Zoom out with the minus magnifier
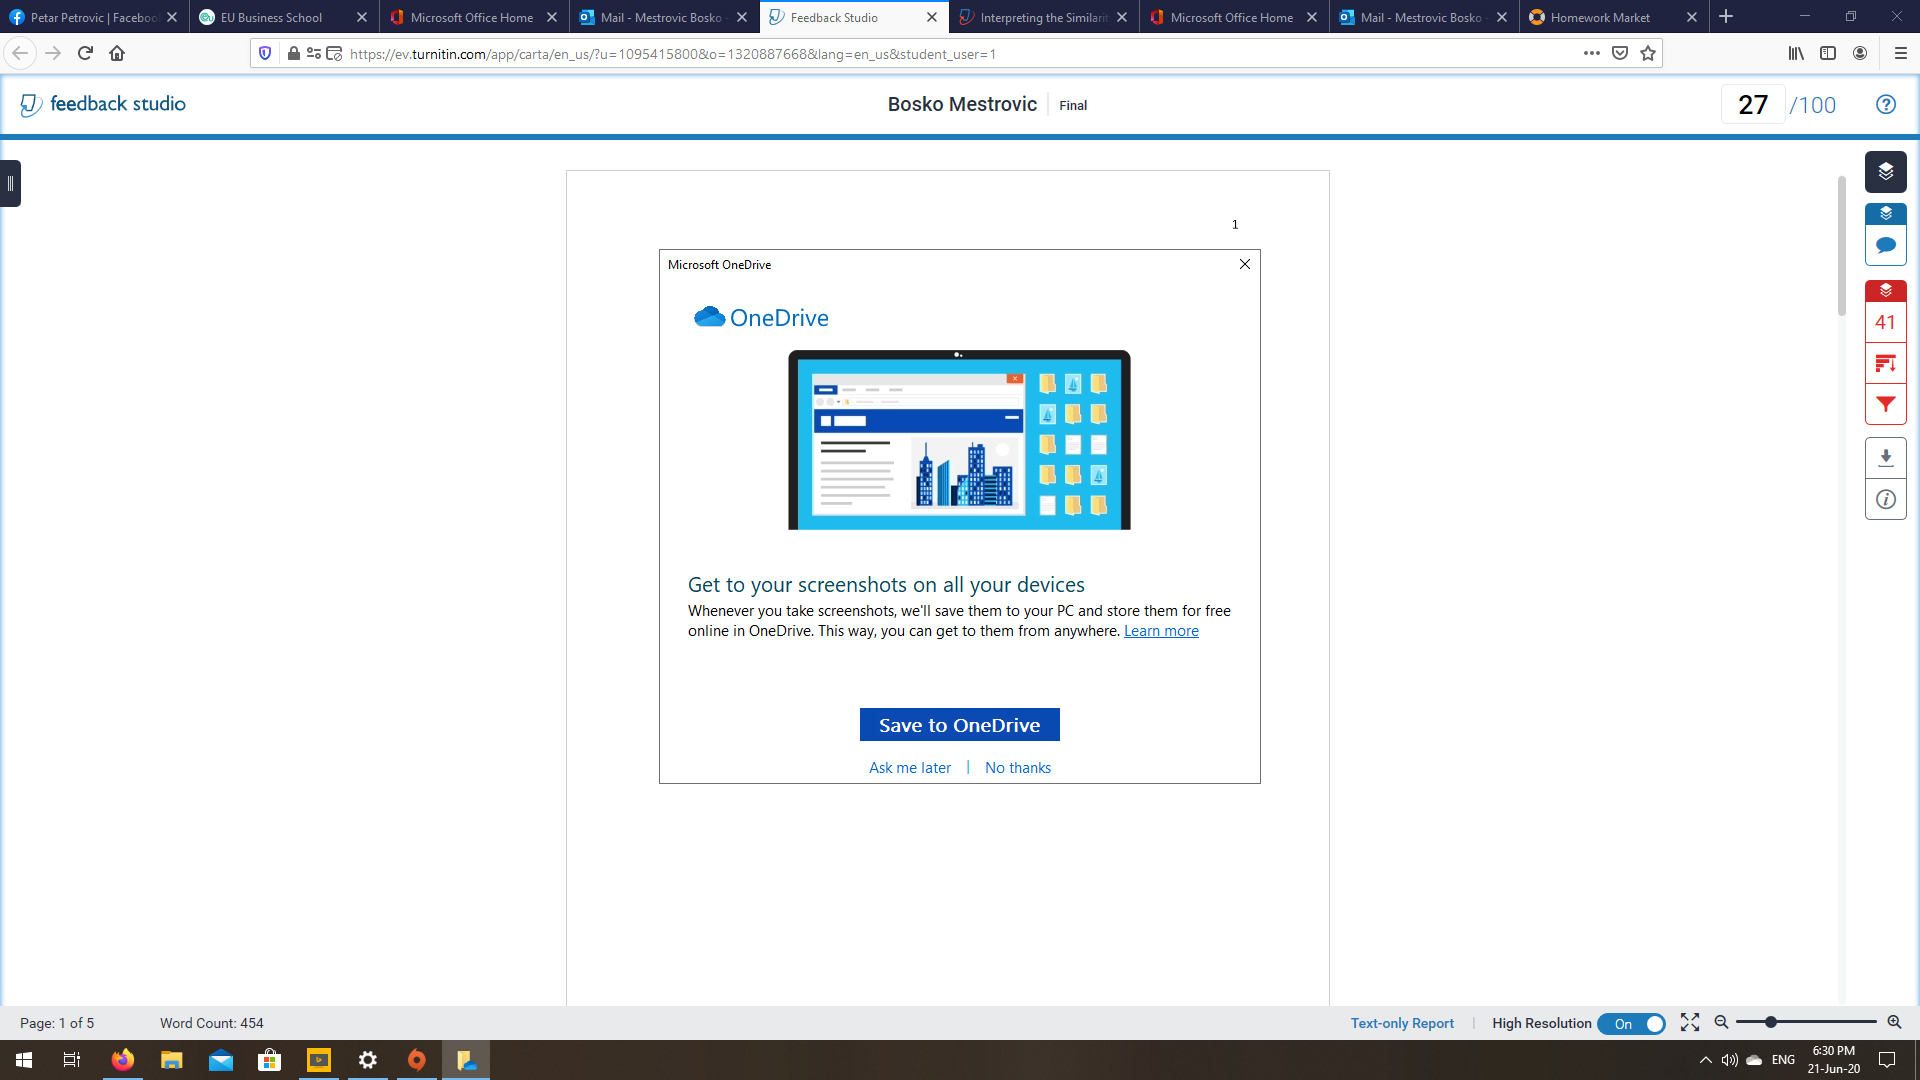 pos(1721,1022)
